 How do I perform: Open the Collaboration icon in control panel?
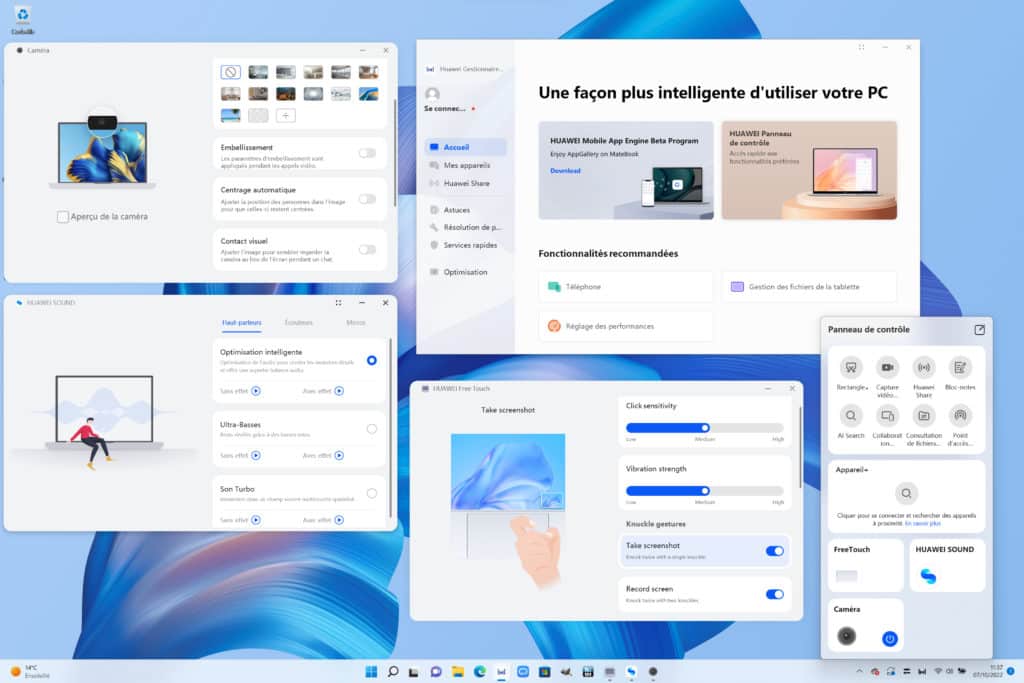pyautogui.click(x=887, y=416)
